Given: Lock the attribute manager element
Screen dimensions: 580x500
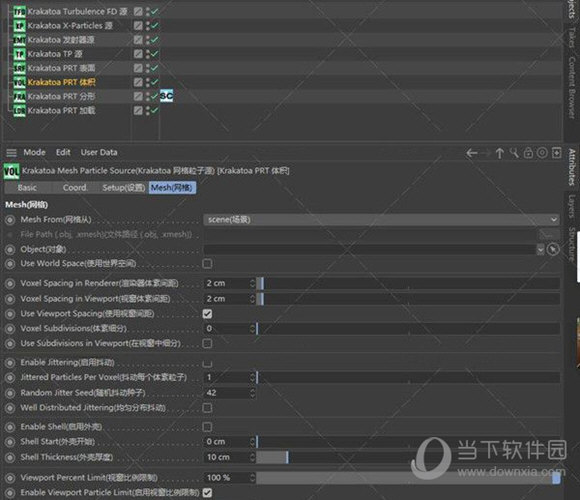Looking at the screenshot, I should click(x=528, y=153).
